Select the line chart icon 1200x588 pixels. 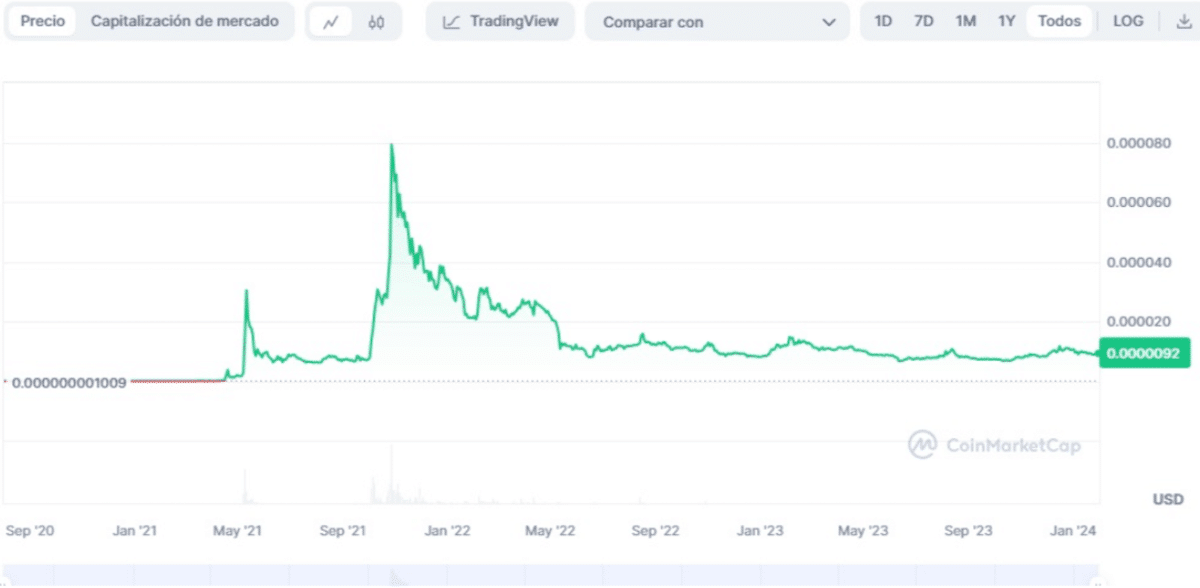tap(332, 20)
